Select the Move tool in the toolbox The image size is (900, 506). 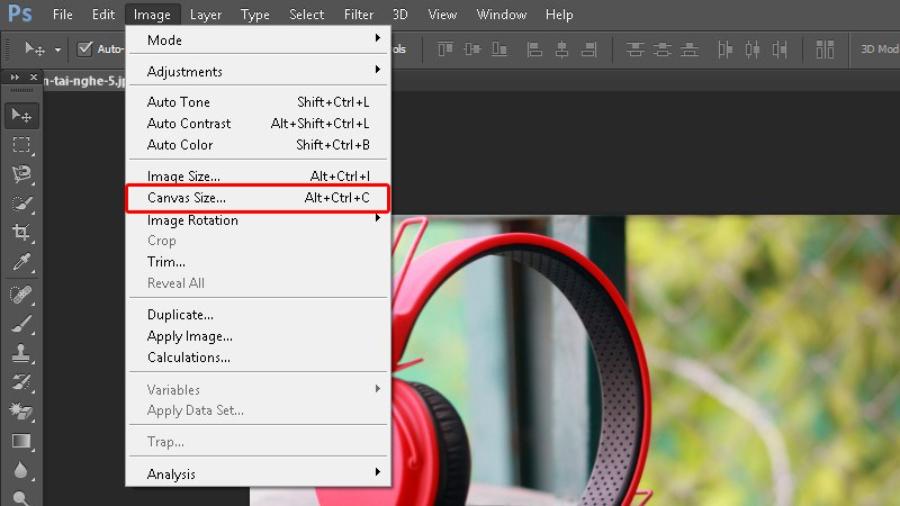pos(21,115)
